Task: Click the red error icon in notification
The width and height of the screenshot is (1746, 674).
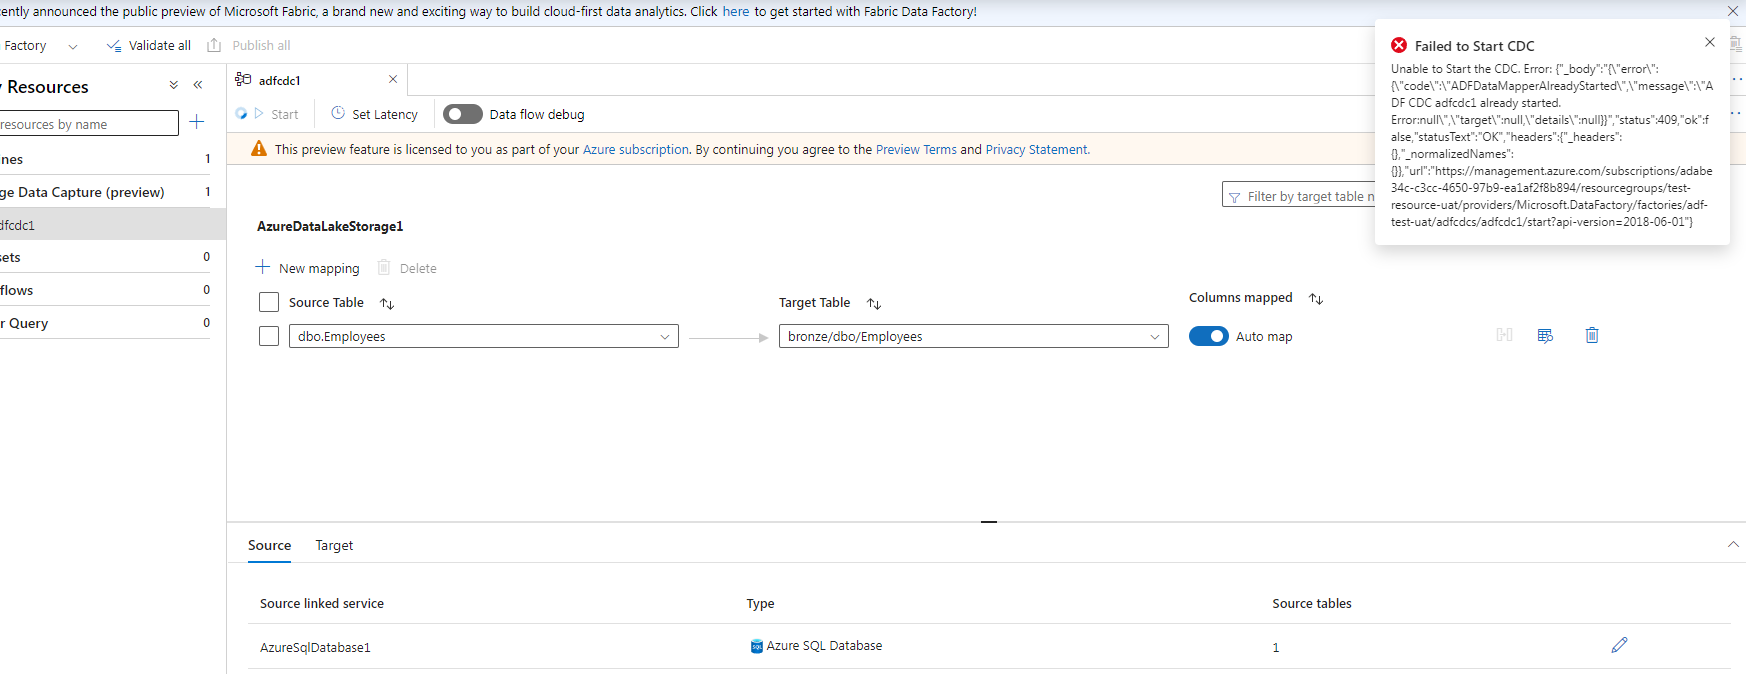Action: (1399, 45)
